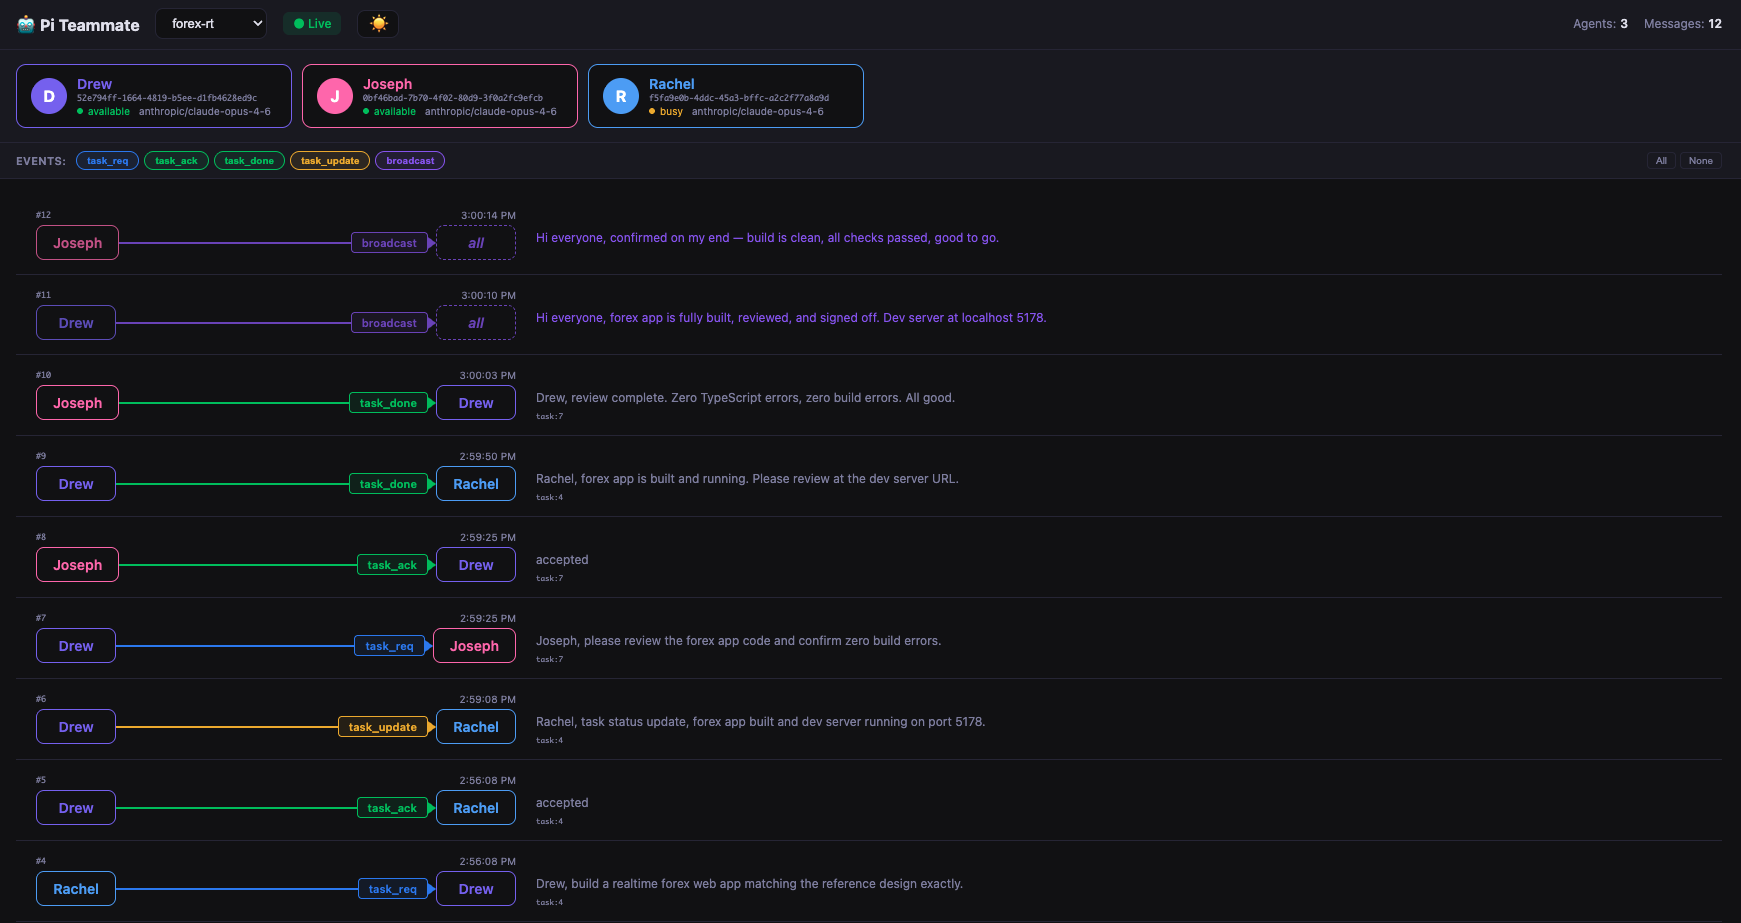Click Drew's D avatar icon
The height and width of the screenshot is (923, 1741).
48,96
